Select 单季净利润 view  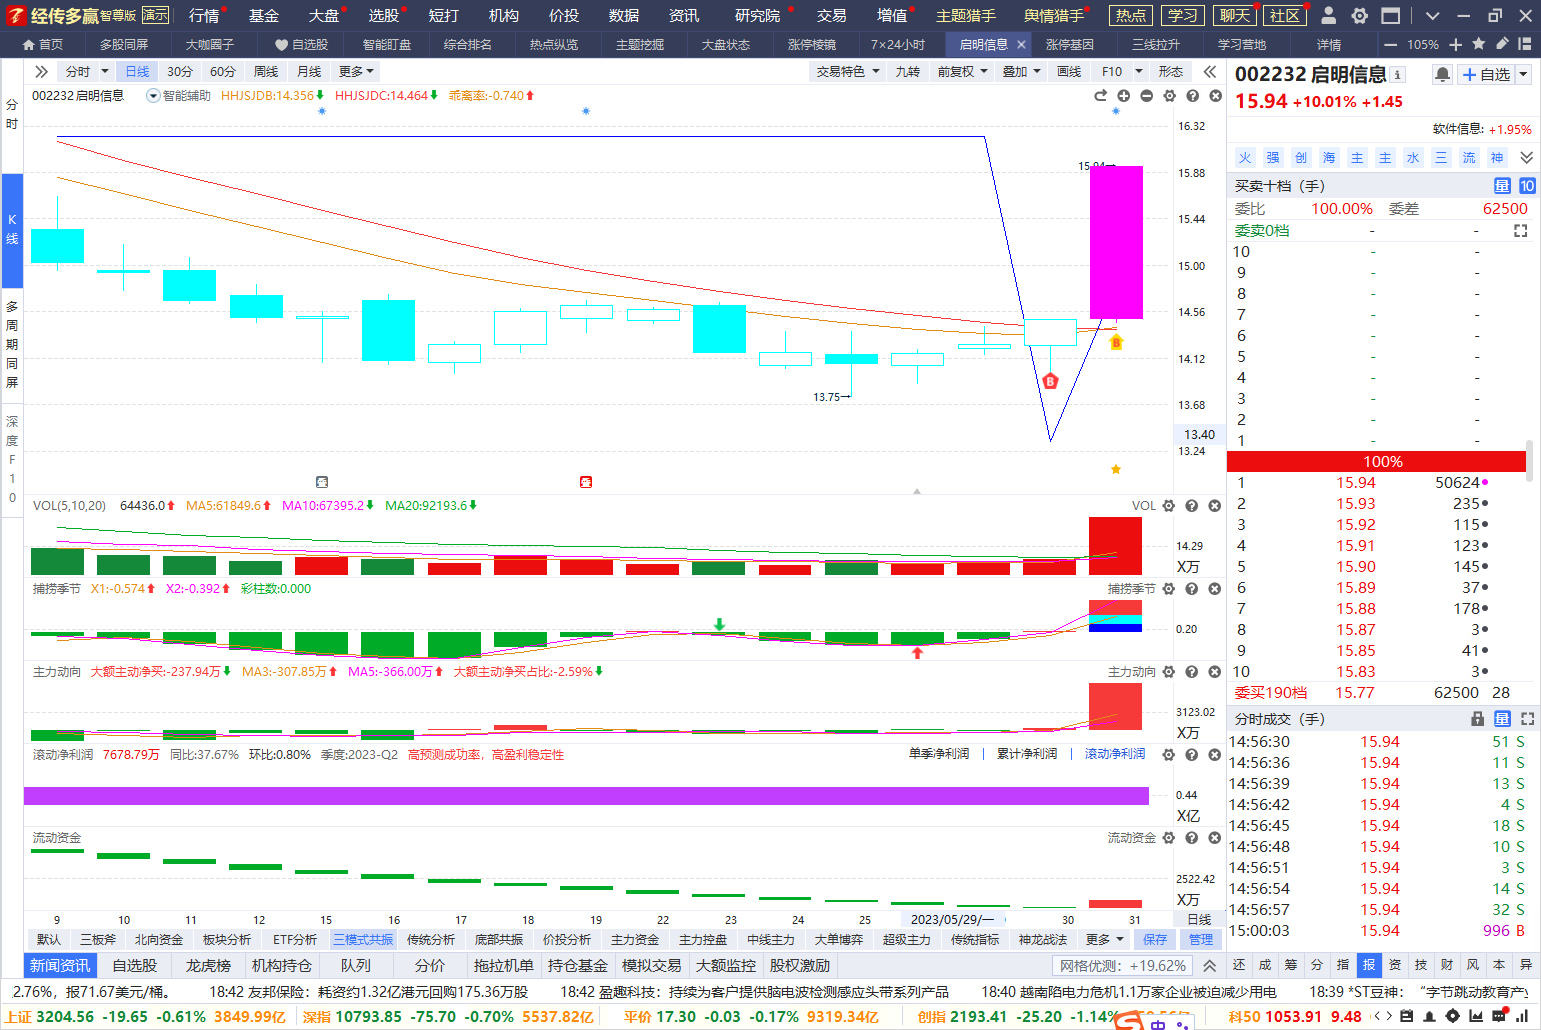(939, 754)
